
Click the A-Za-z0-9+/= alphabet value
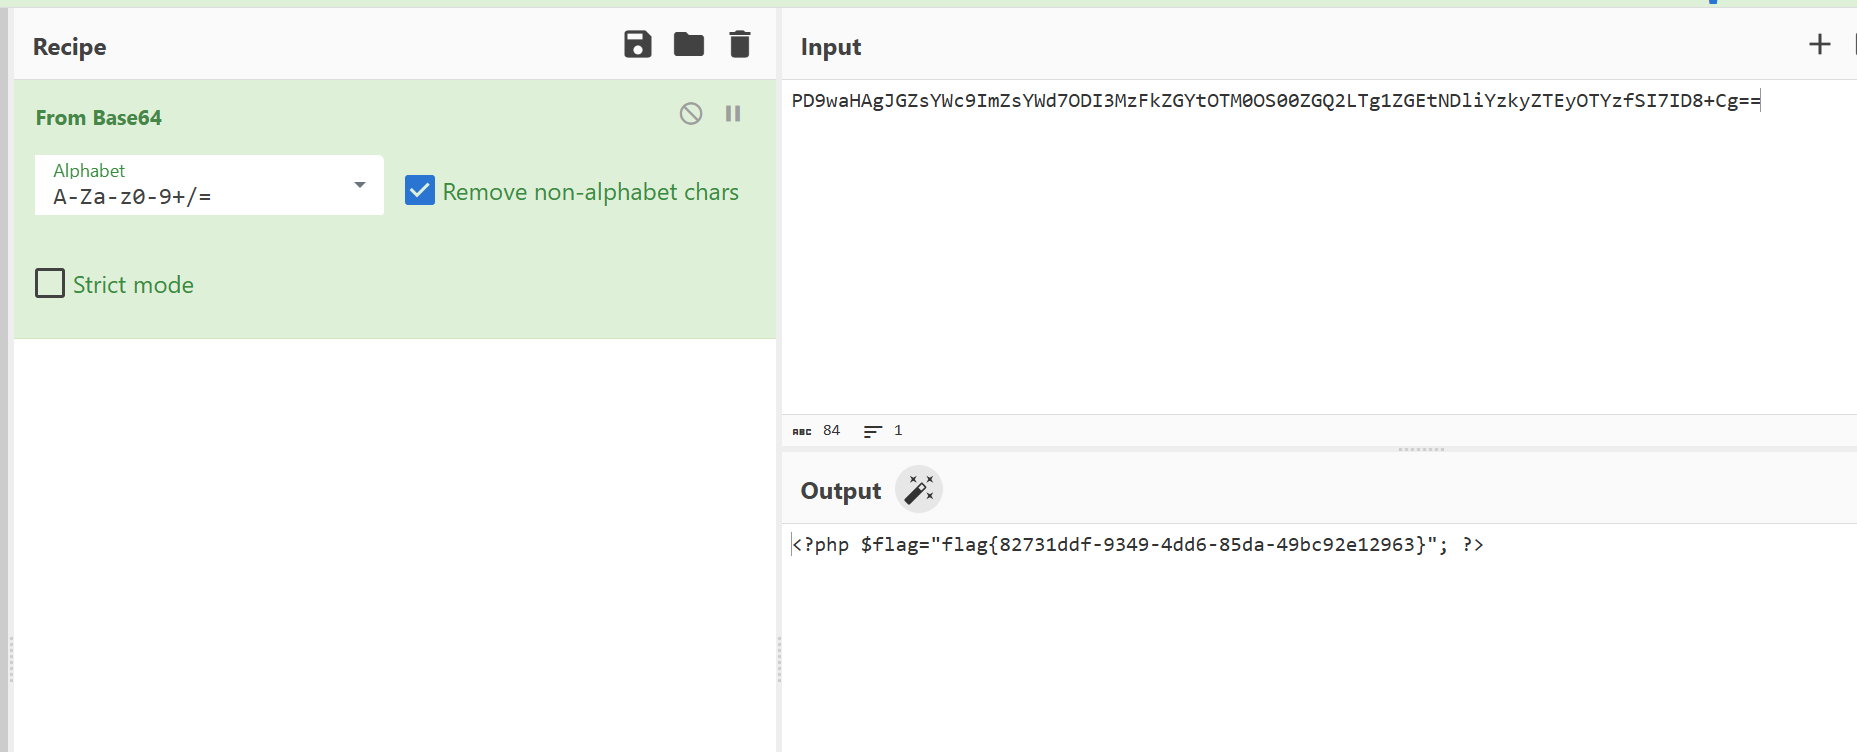click(132, 197)
